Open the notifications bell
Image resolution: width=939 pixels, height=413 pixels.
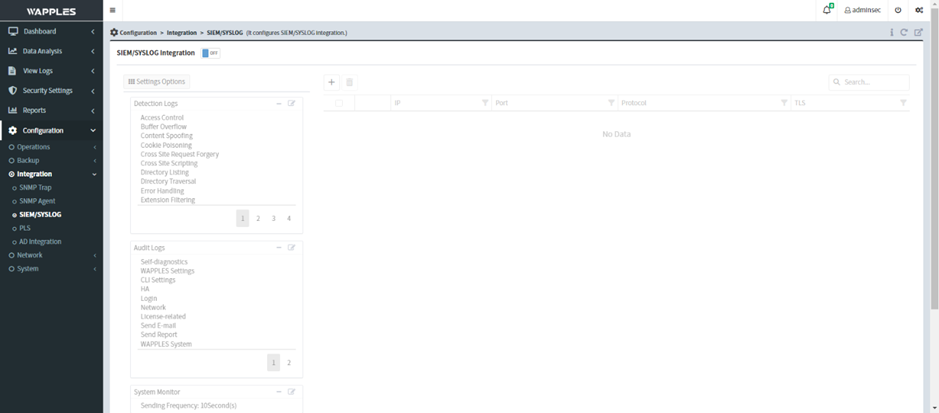[827, 10]
